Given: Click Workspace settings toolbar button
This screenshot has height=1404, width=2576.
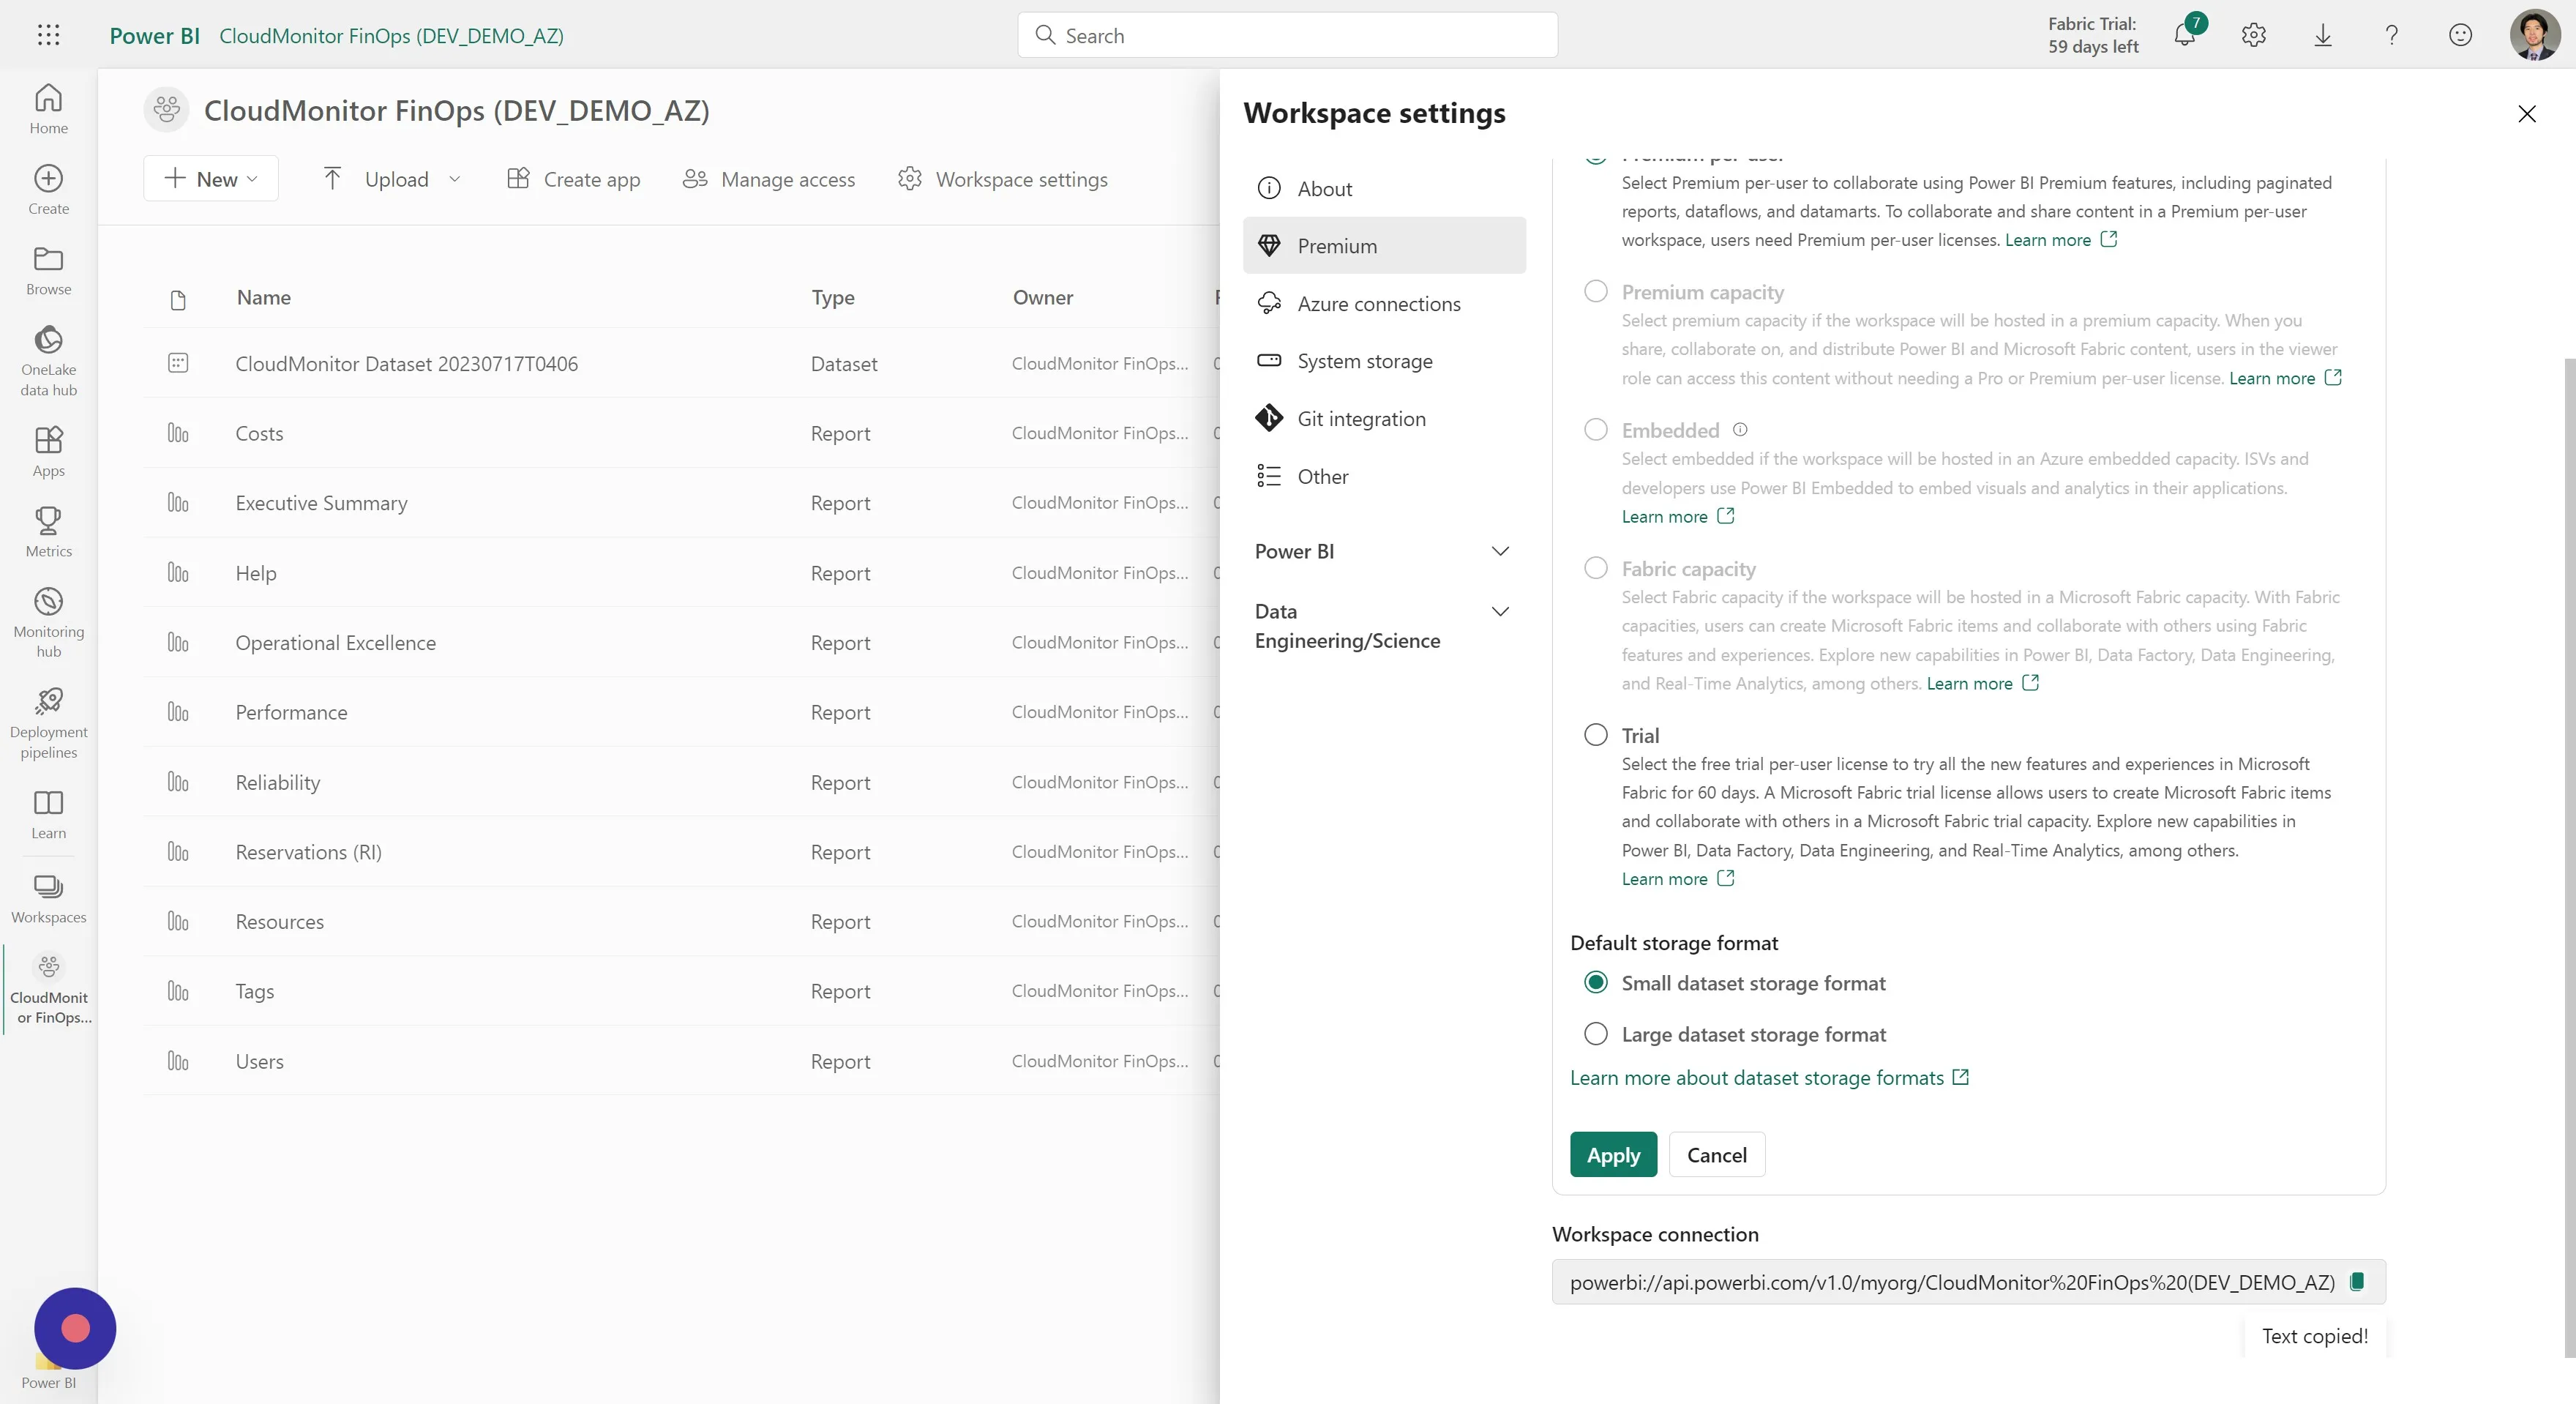Looking at the screenshot, I should (1003, 179).
